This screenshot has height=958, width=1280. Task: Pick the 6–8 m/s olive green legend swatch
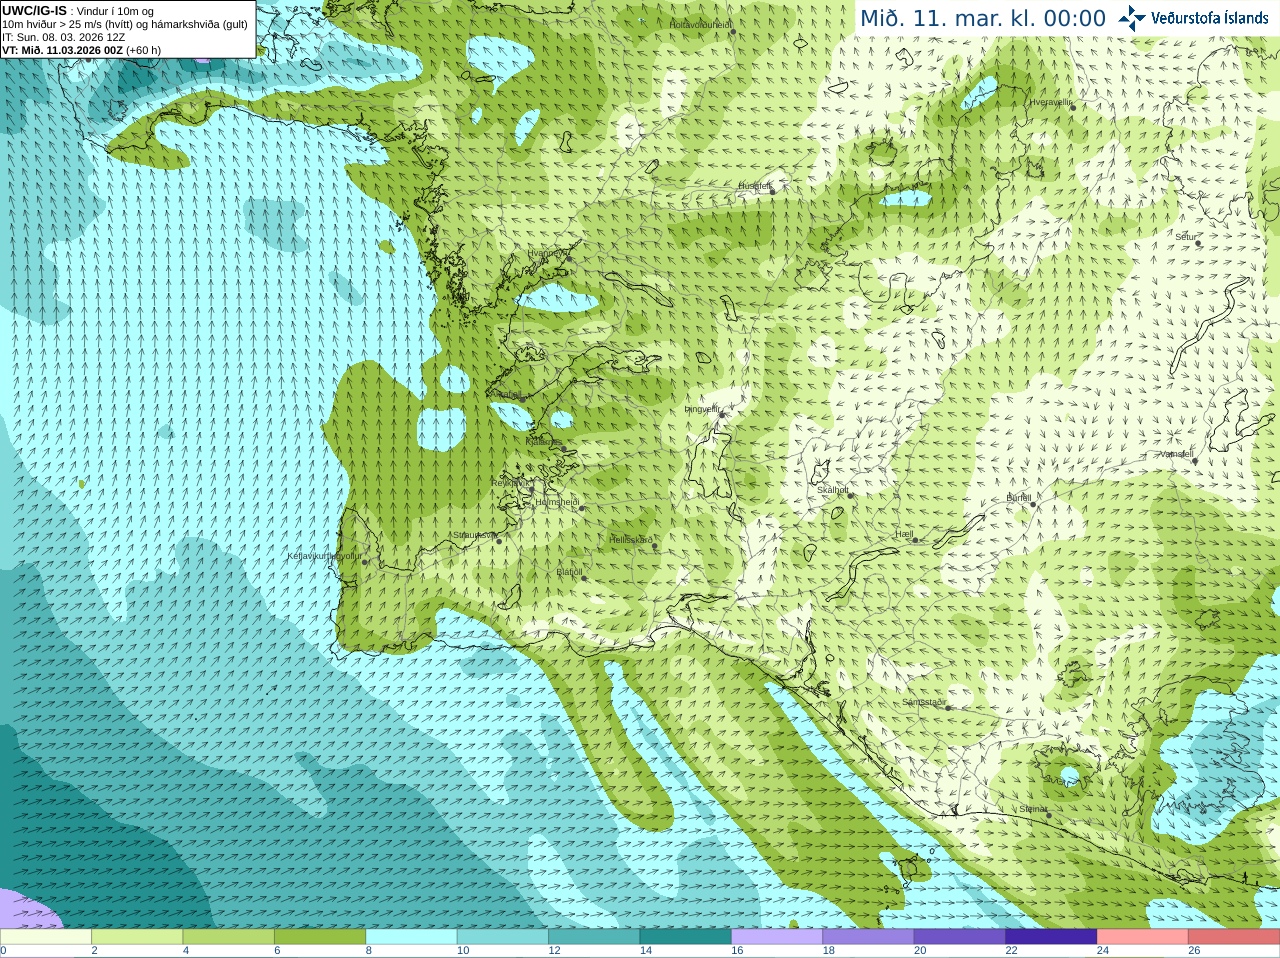[320, 937]
